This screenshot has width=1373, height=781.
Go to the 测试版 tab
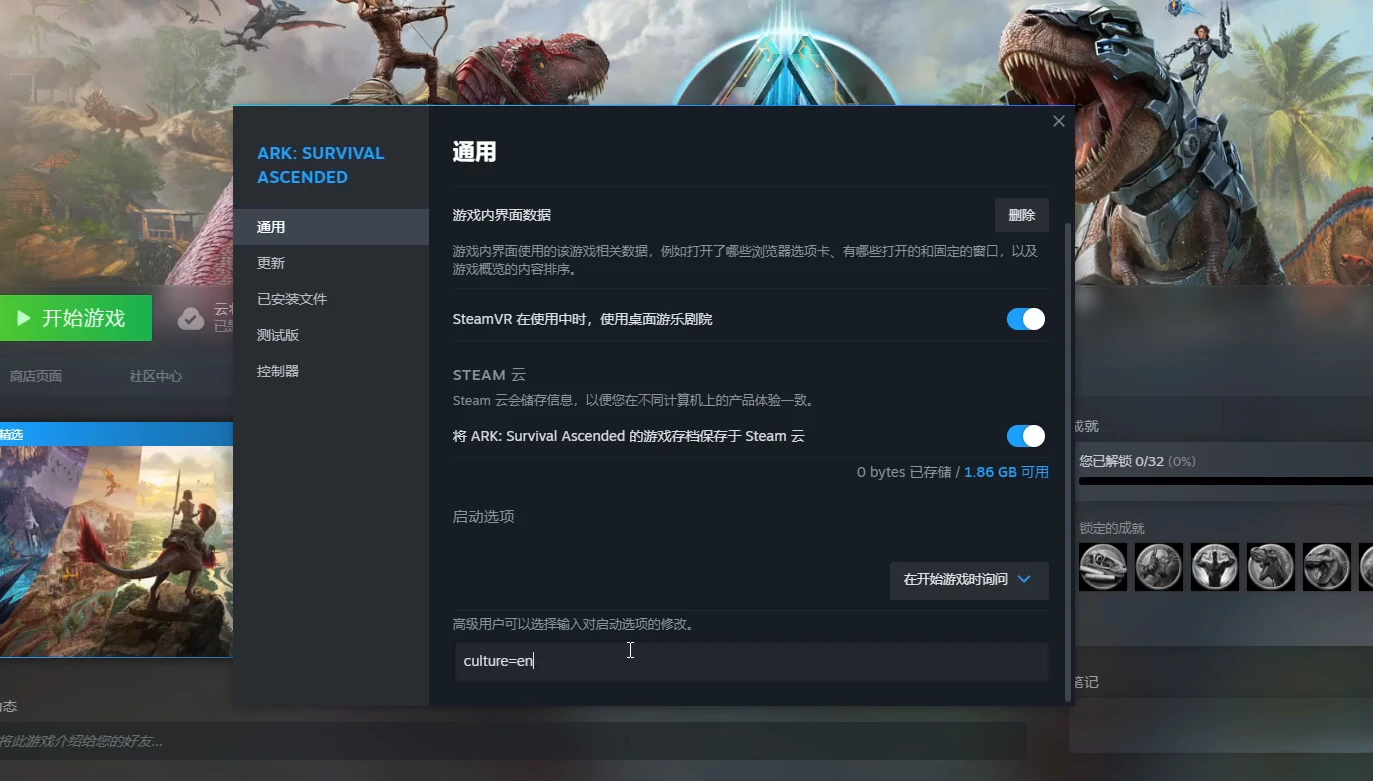pyautogui.click(x=331, y=335)
